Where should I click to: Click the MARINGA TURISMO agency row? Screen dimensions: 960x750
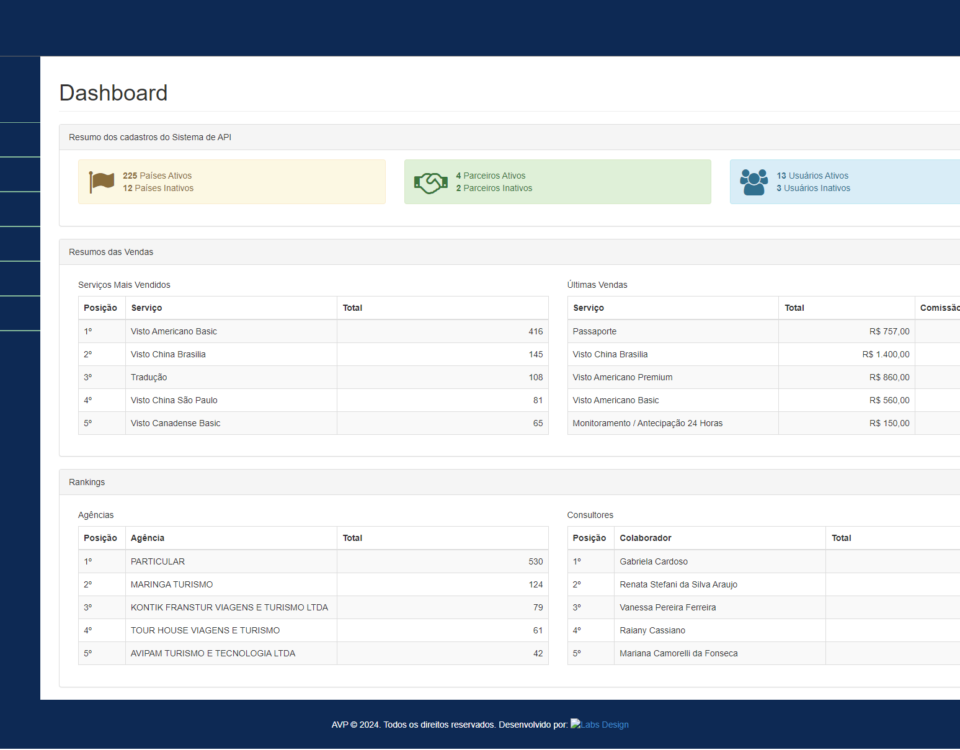tap(313, 585)
